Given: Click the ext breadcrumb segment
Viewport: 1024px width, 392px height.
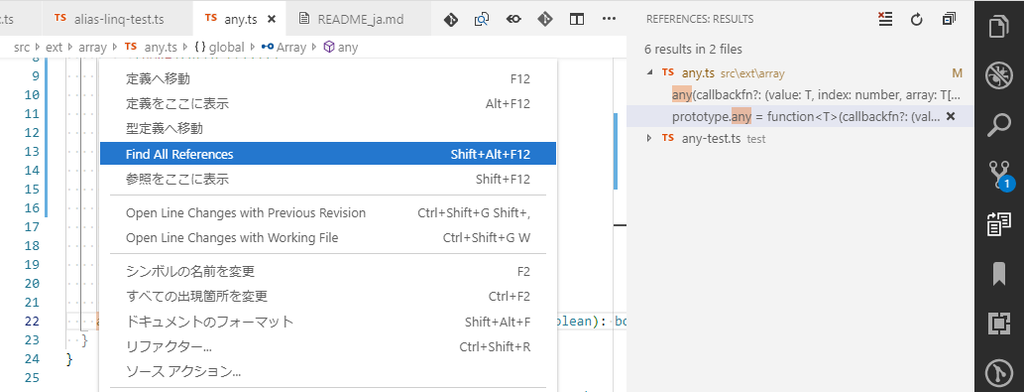Looking at the screenshot, I should pos(54,47).
